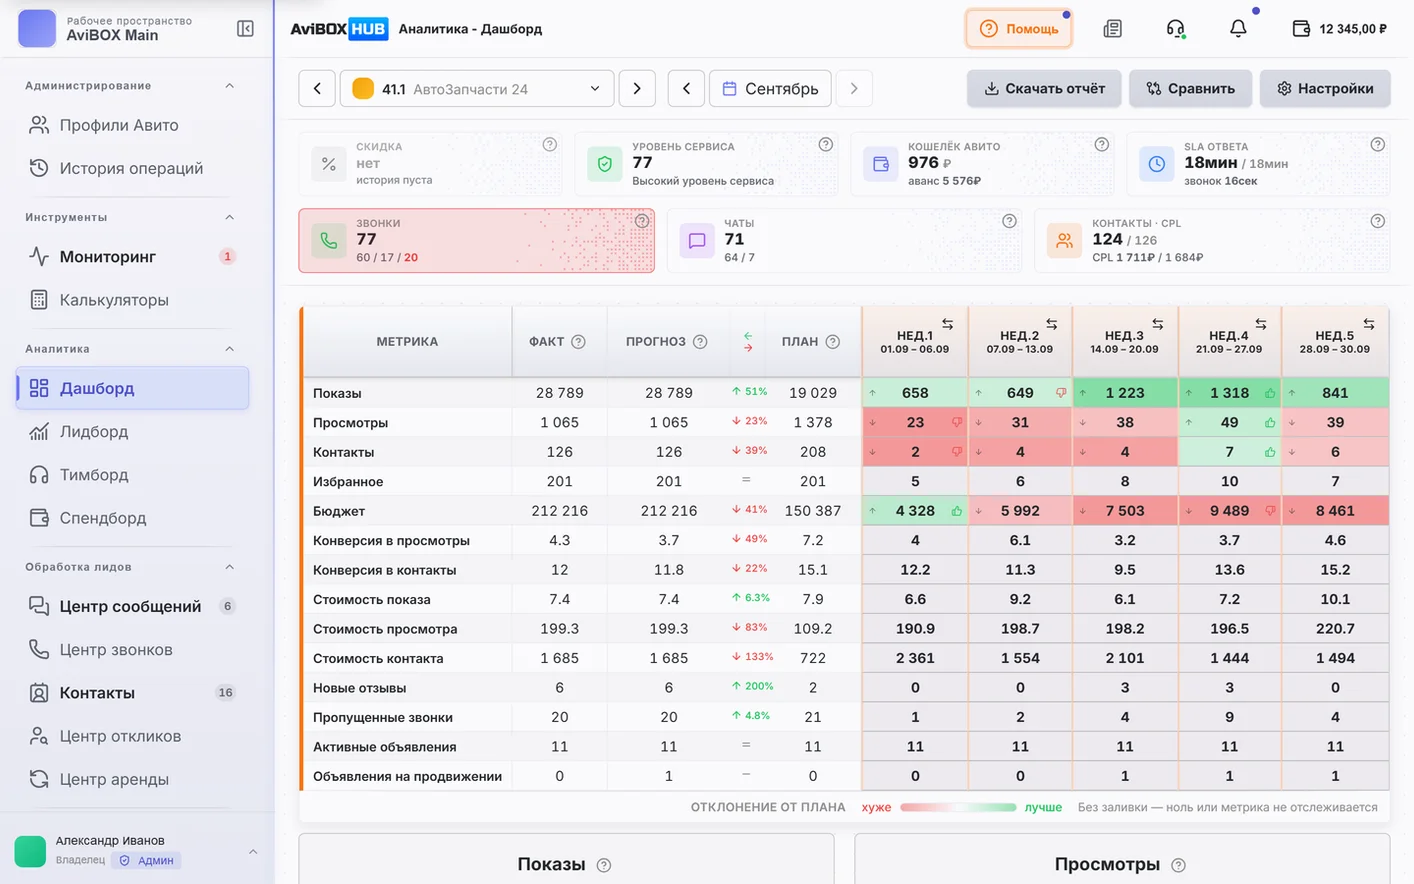Click the headset support icon

[1176, 29]
